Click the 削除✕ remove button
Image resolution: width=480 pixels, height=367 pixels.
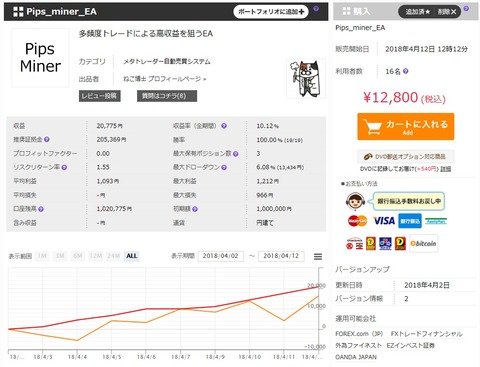click(447, 12)
